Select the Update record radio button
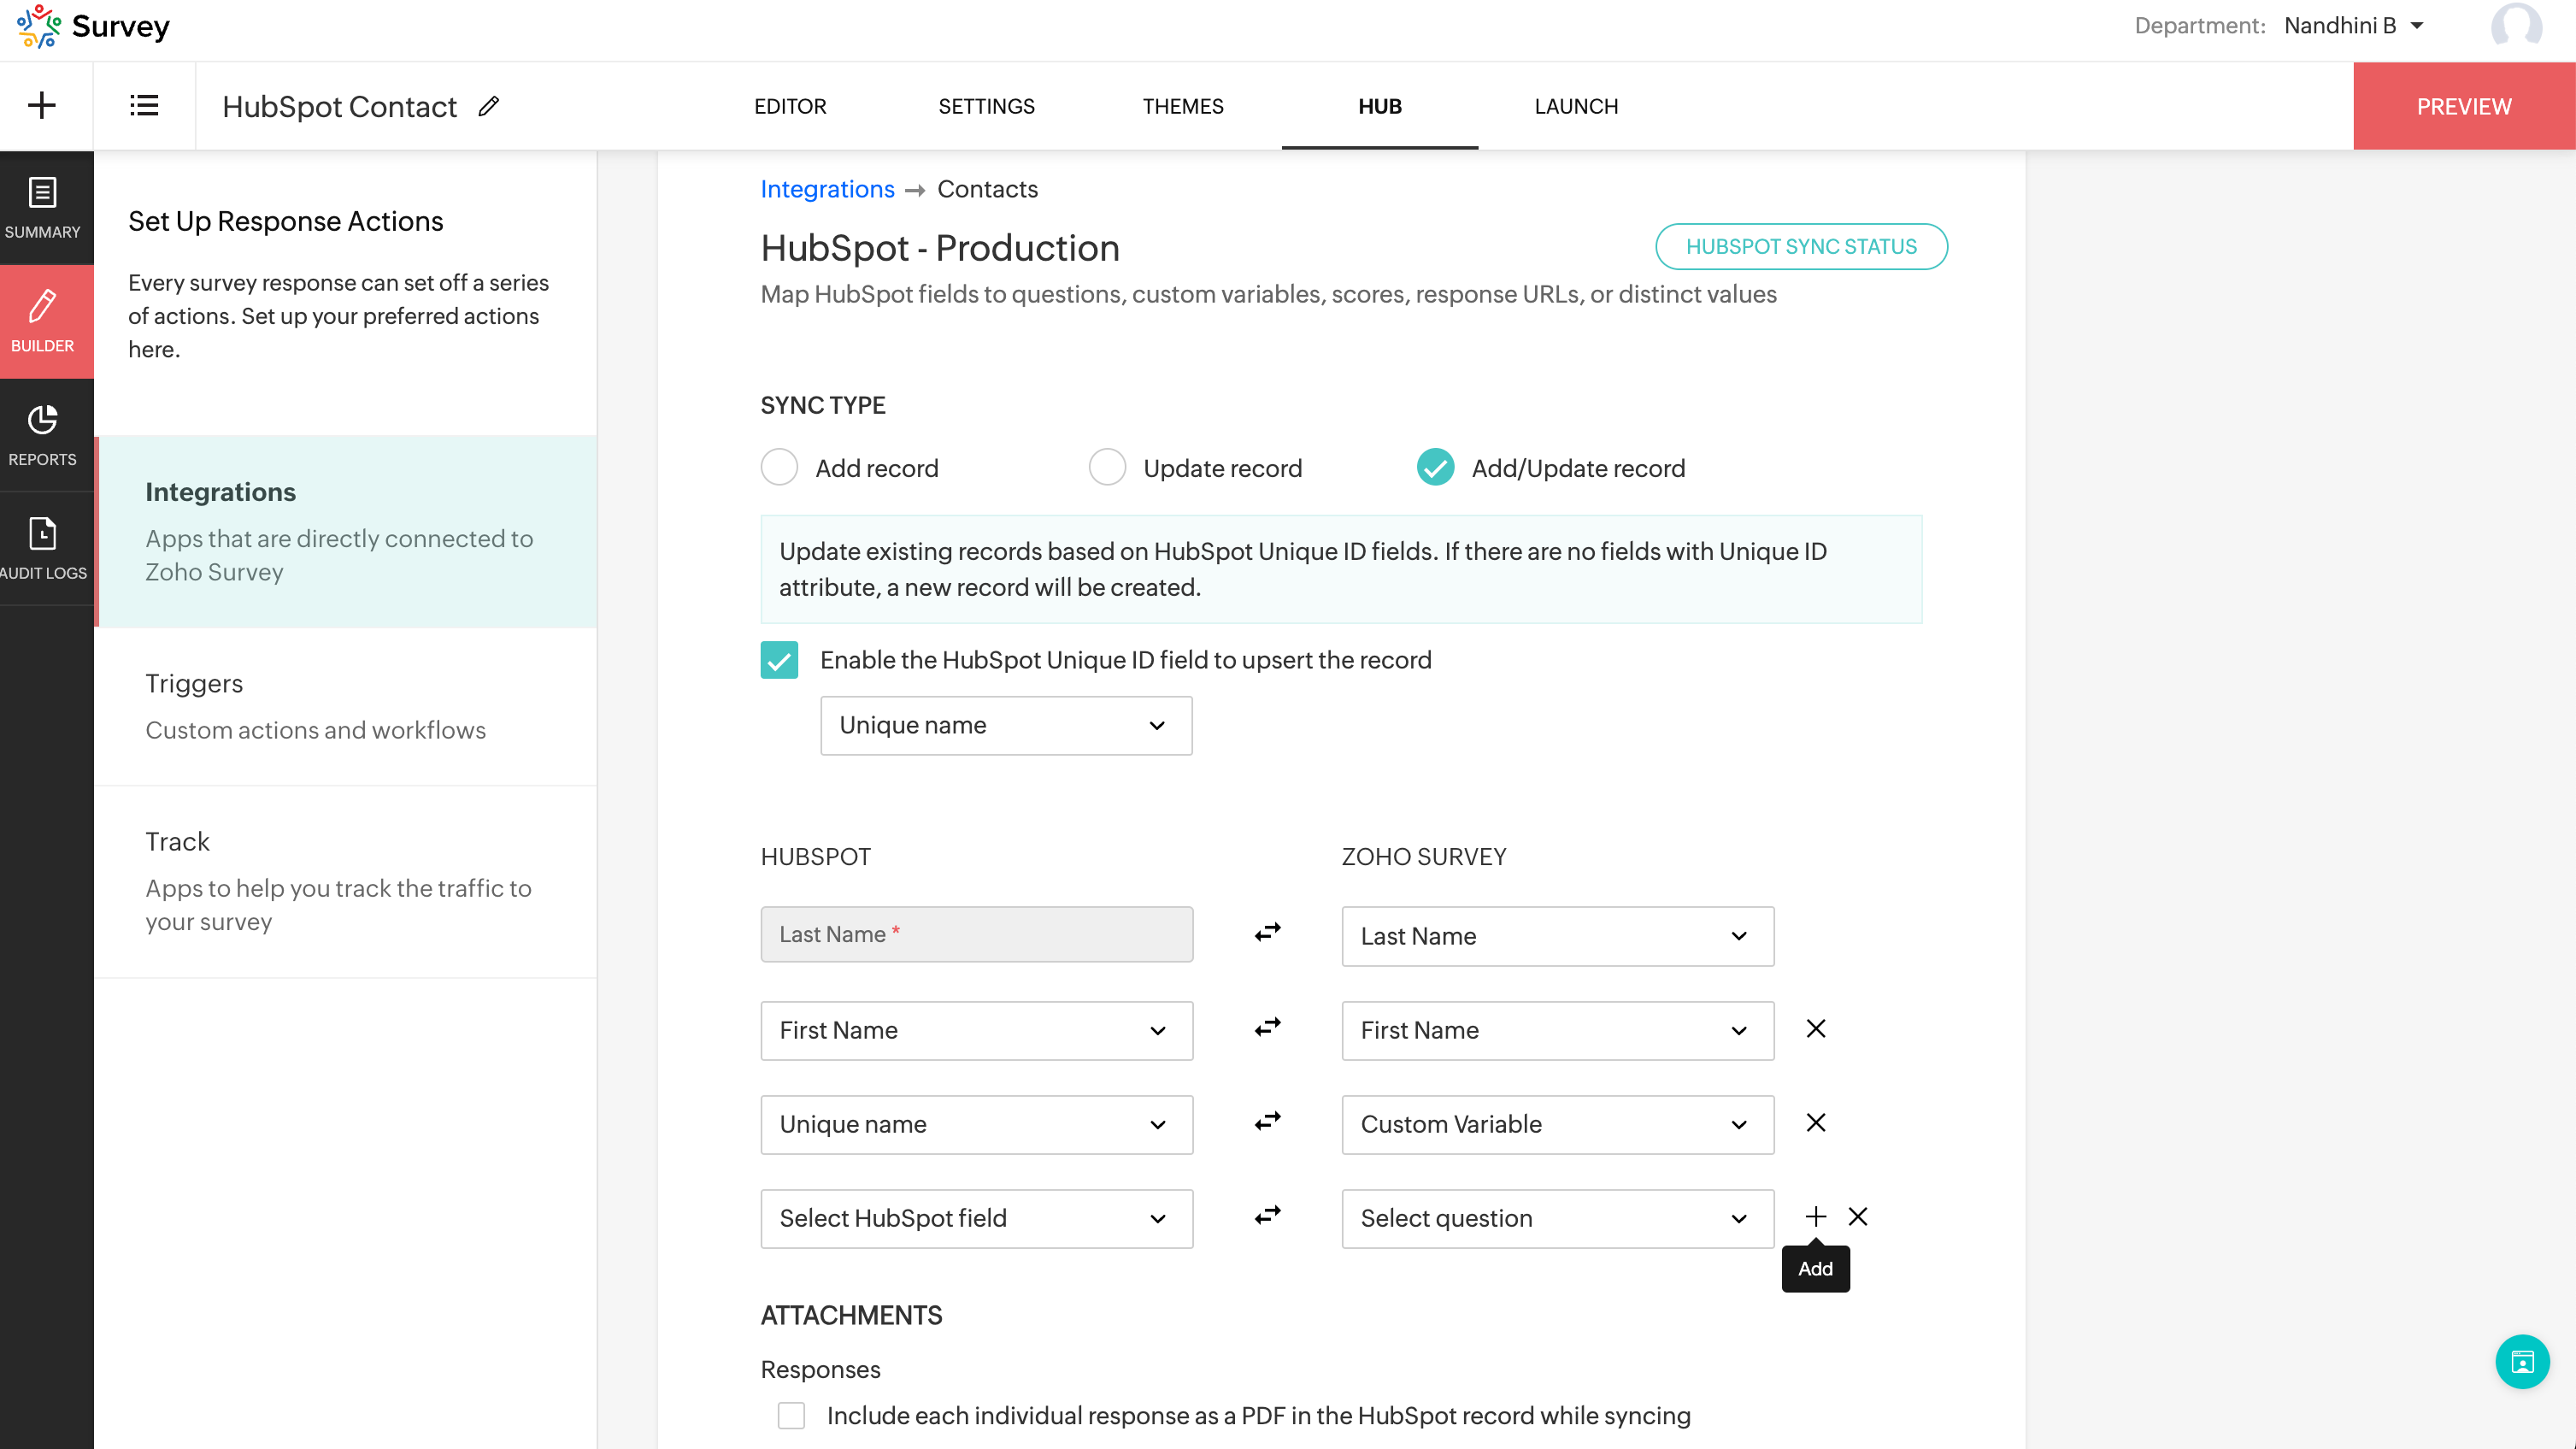This screenshot has width=2576, height=1449. click(x=1107, y=467)
